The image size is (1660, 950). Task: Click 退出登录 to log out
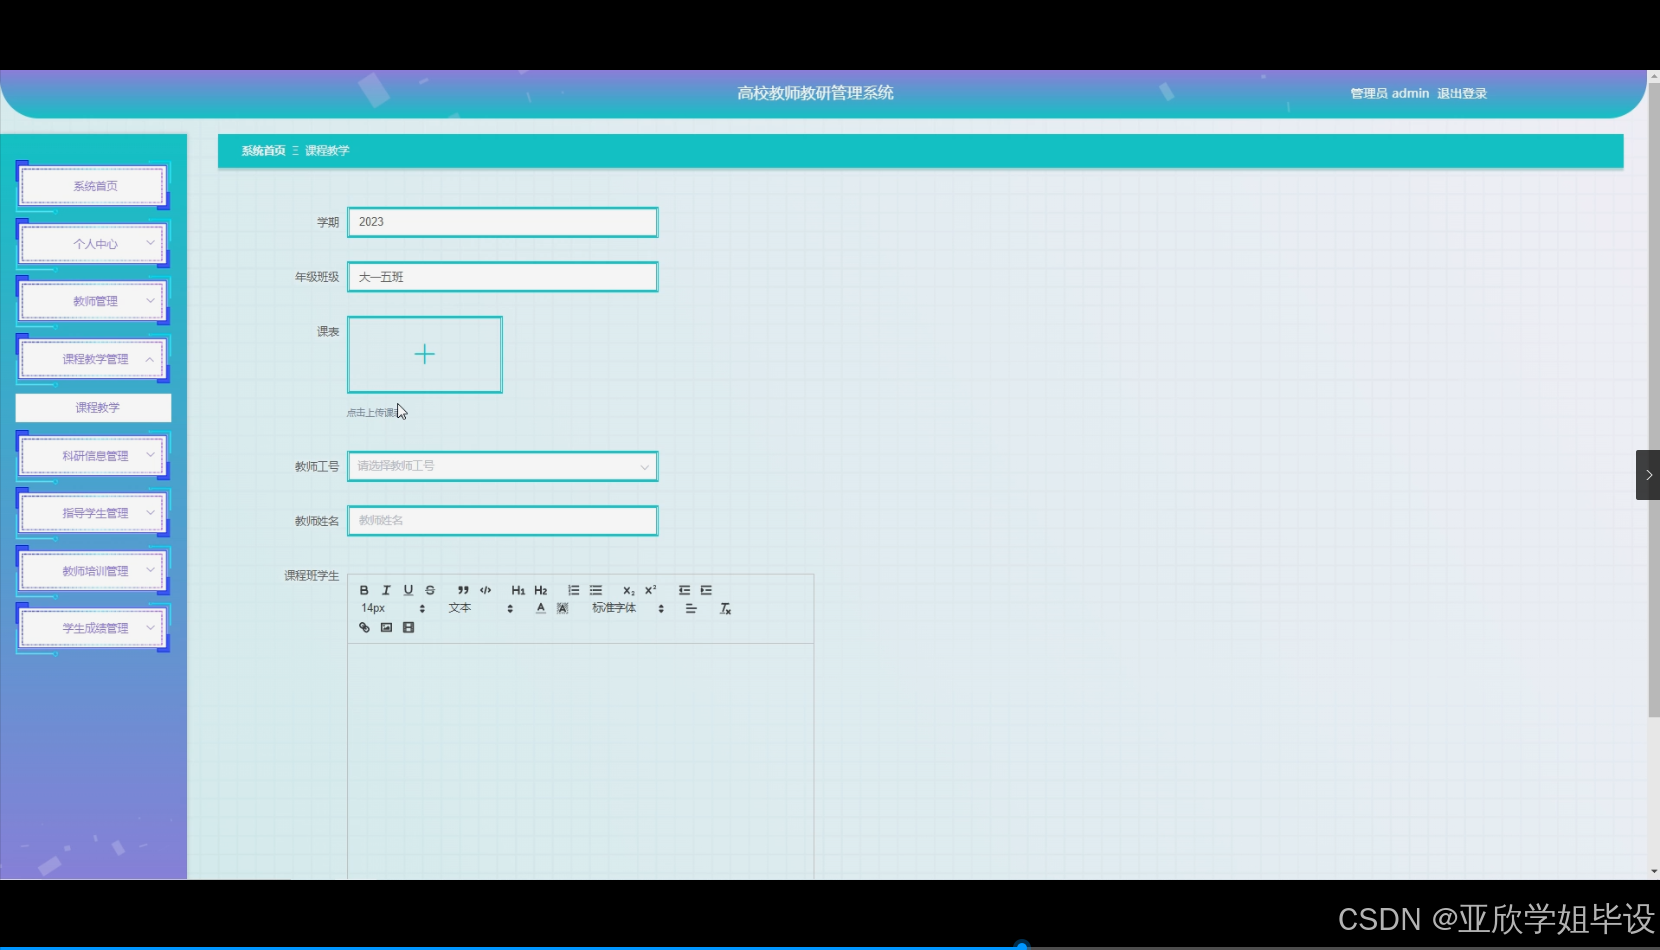coord(1462,93)
